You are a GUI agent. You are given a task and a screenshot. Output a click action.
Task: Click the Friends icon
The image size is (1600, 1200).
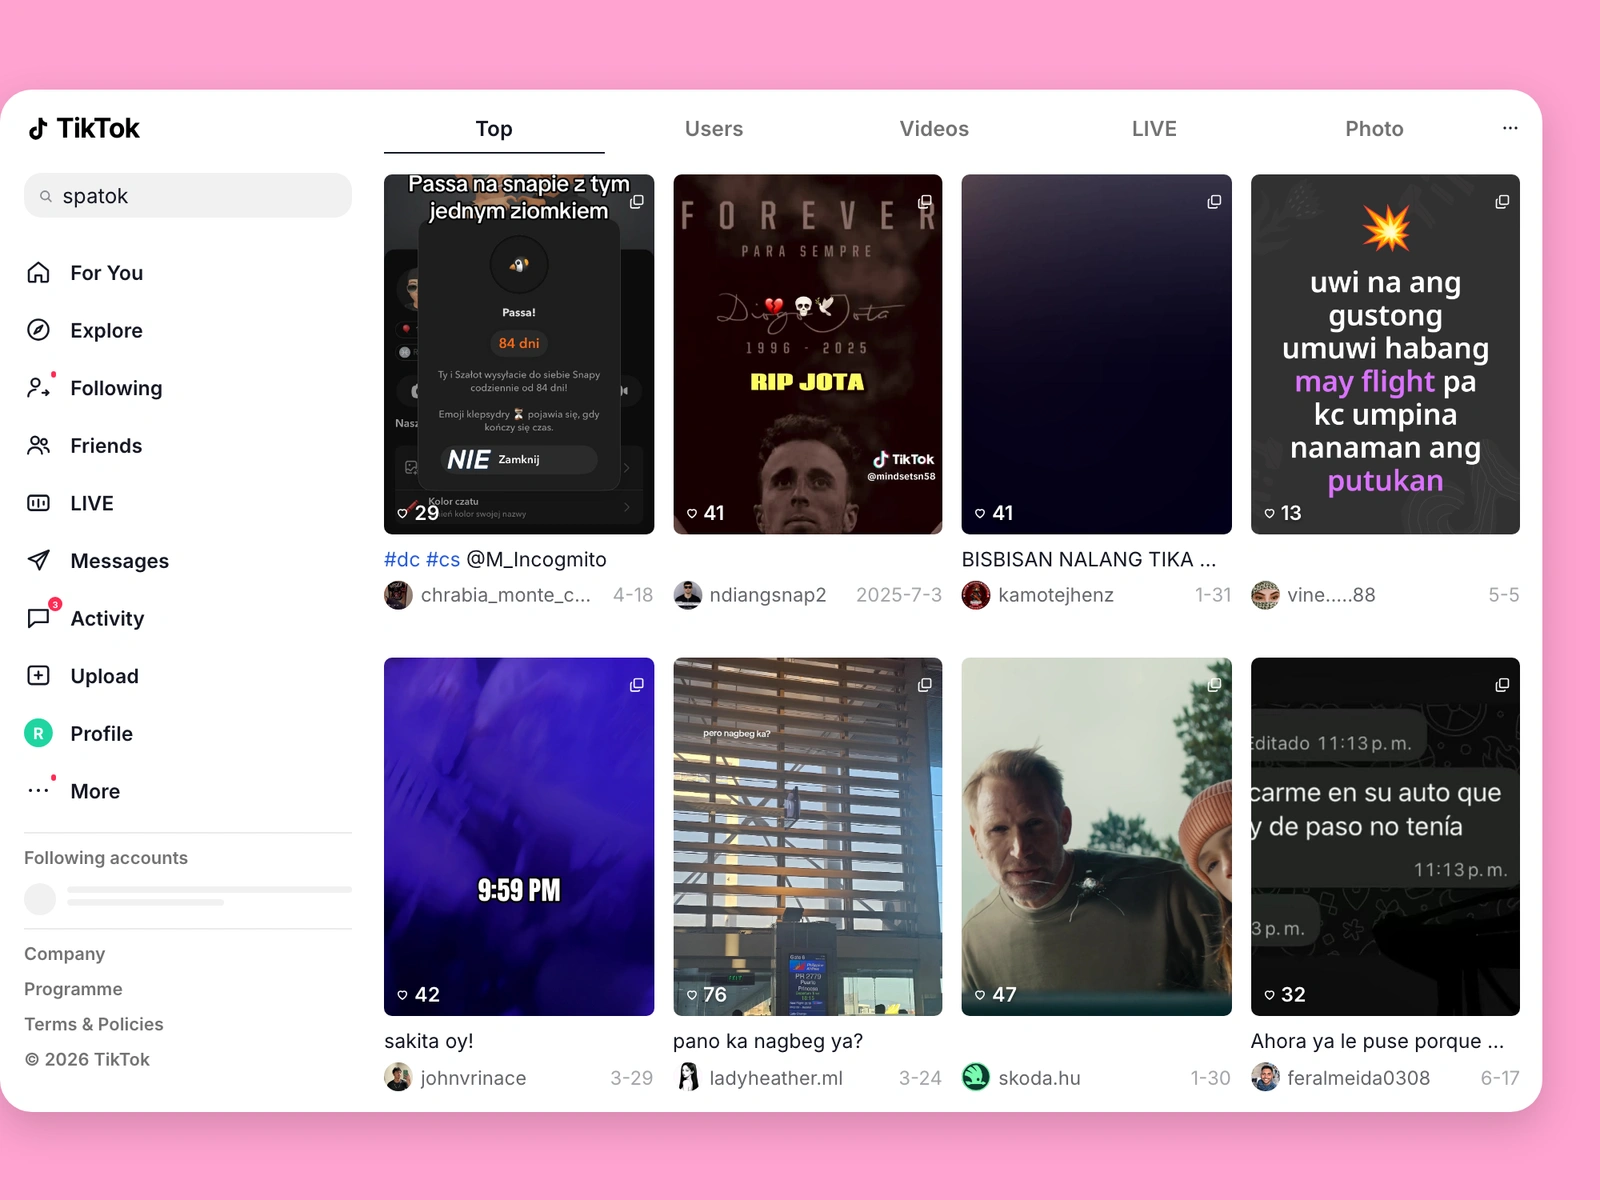click(x=38, y=446)
